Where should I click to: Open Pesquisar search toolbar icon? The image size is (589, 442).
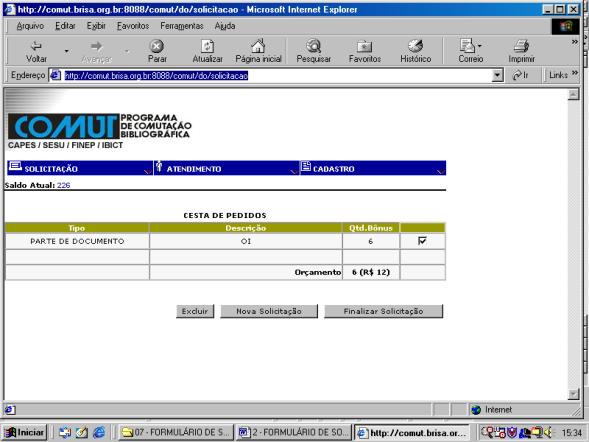pos(313,46)
